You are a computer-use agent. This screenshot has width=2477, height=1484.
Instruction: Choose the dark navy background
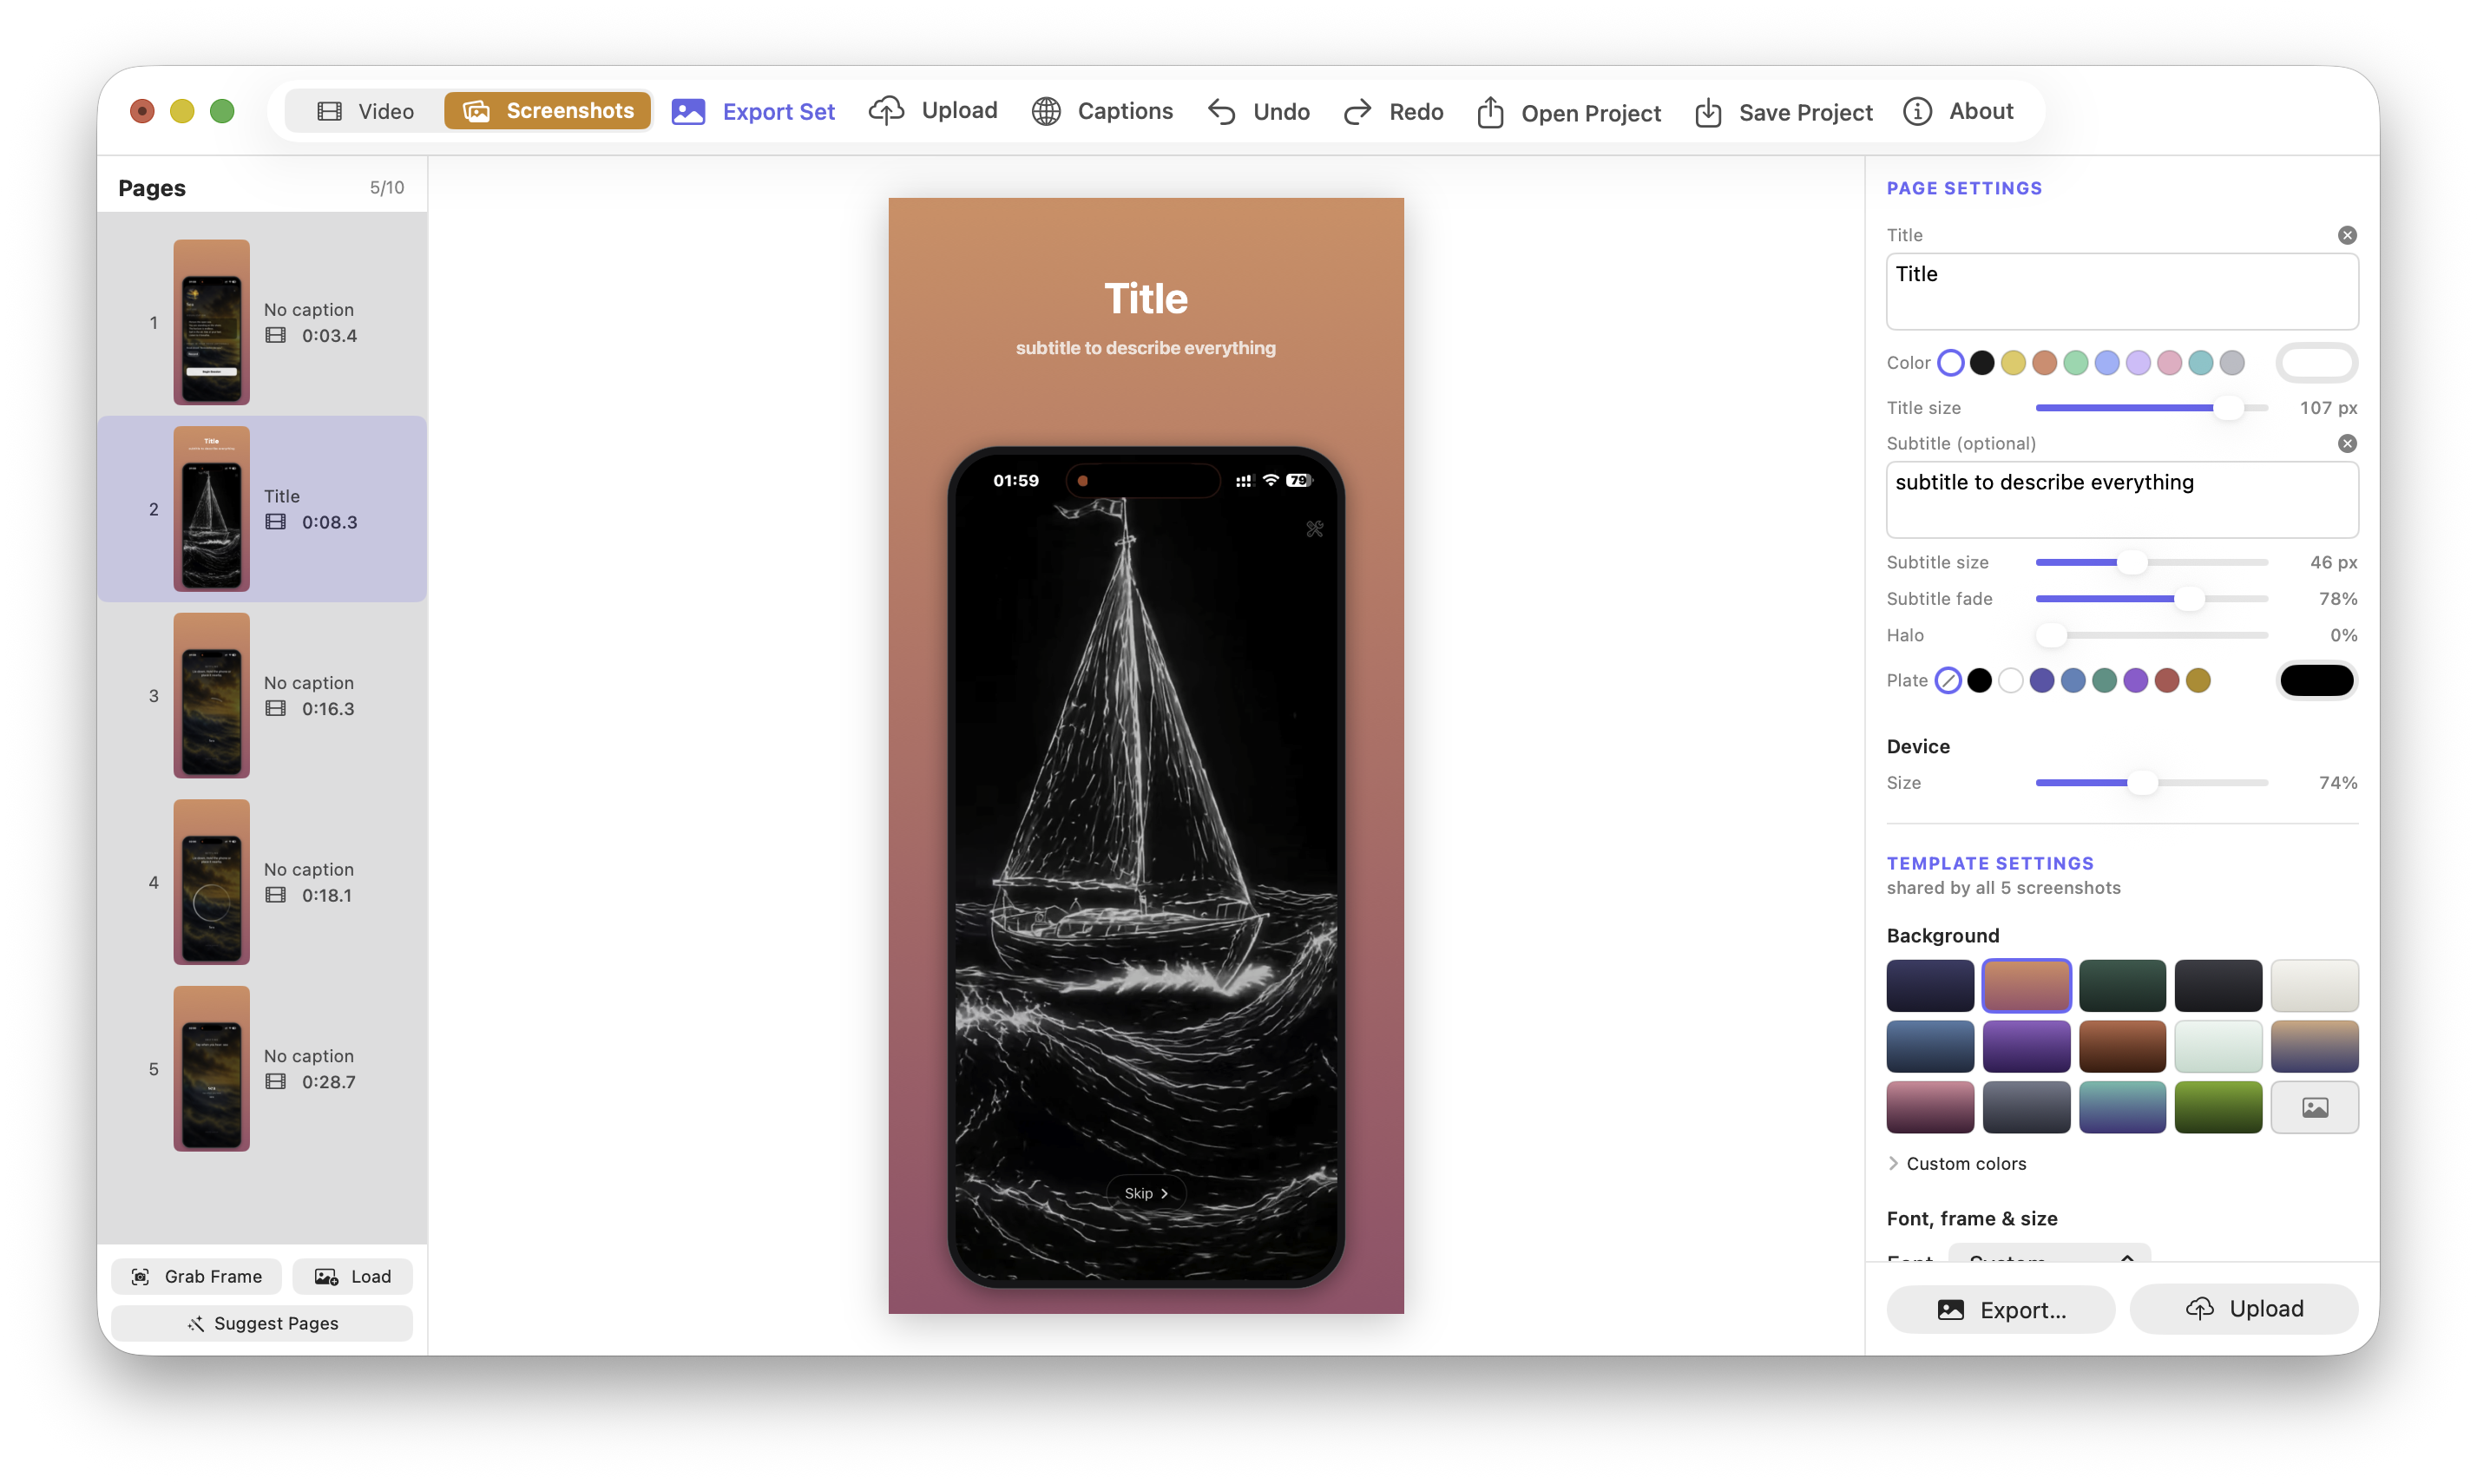point(1929,985)
